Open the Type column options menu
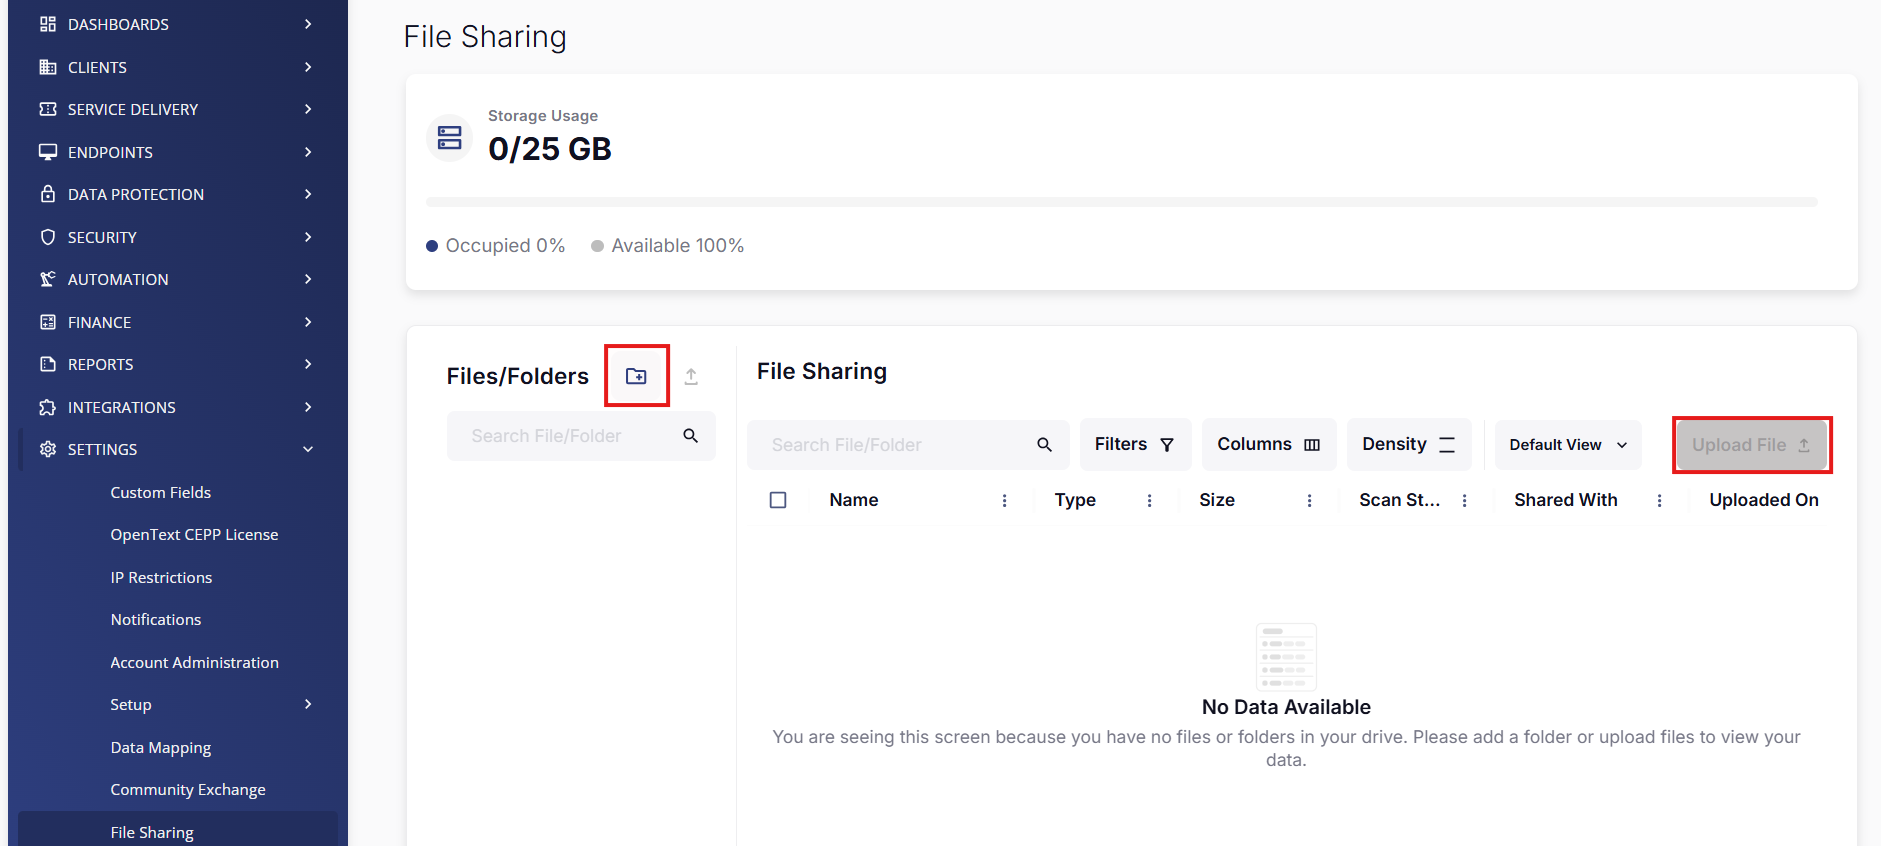 1150,500
